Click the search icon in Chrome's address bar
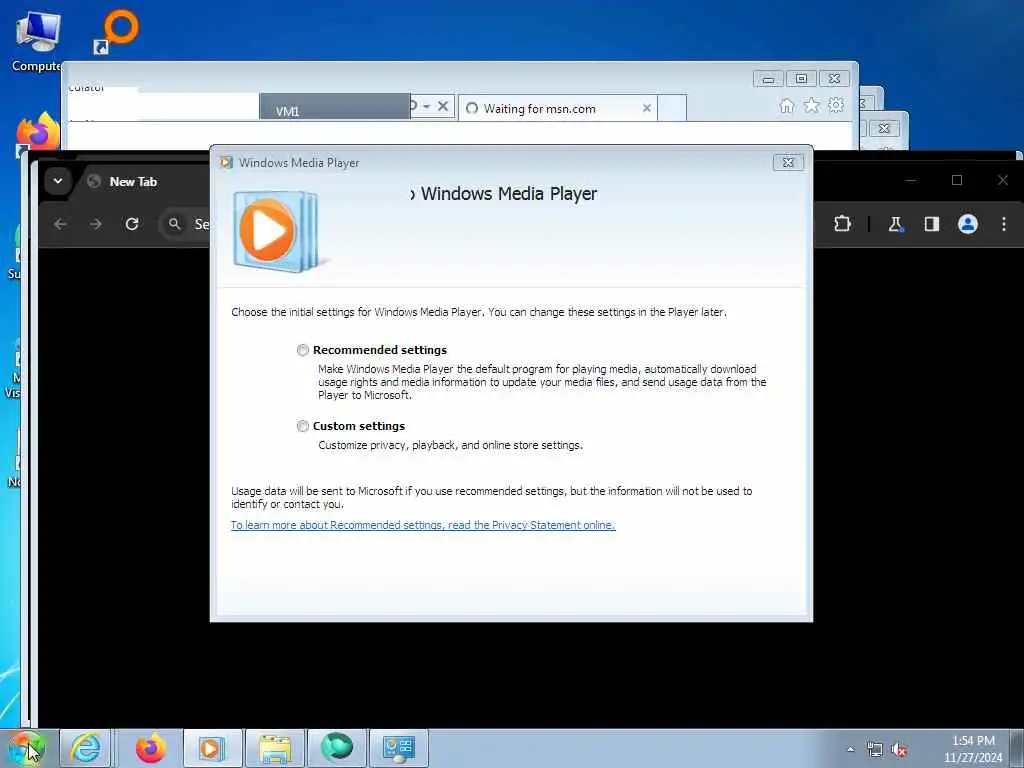The height and width of the screenshot is (768, 1024). click(174, 224)
